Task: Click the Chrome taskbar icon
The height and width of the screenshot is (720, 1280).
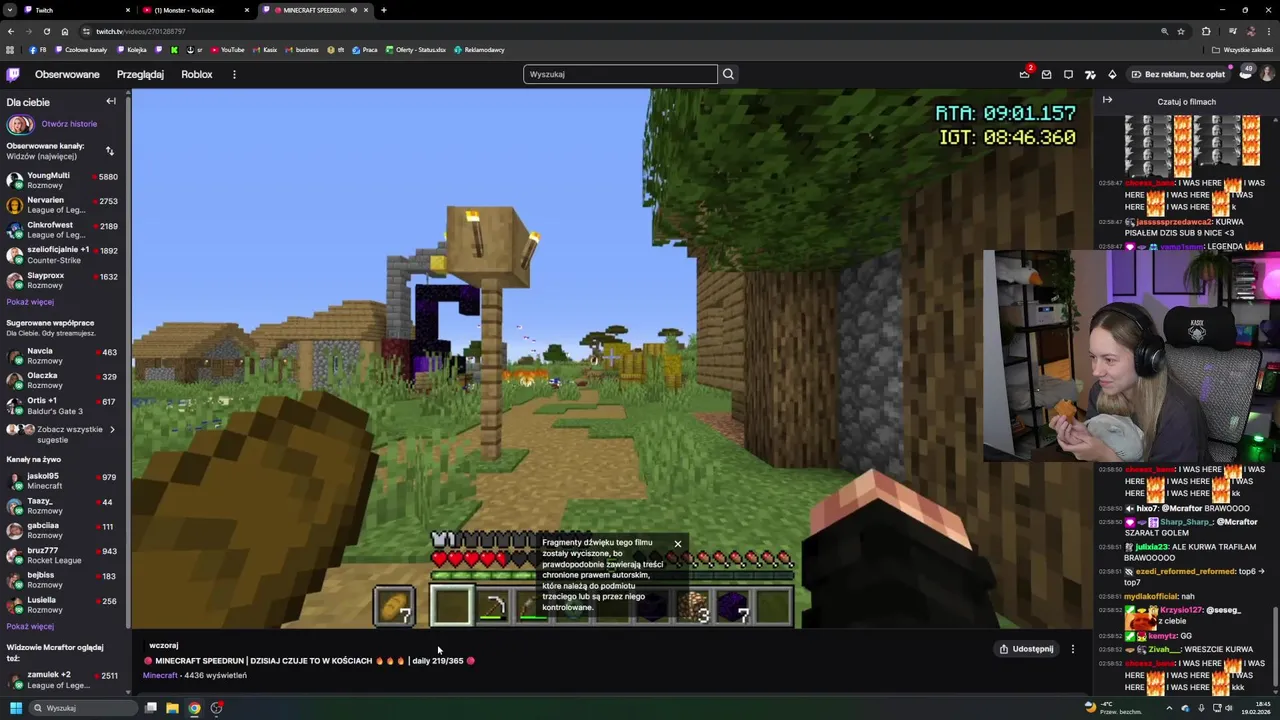Action: click(x=194, y=708)
